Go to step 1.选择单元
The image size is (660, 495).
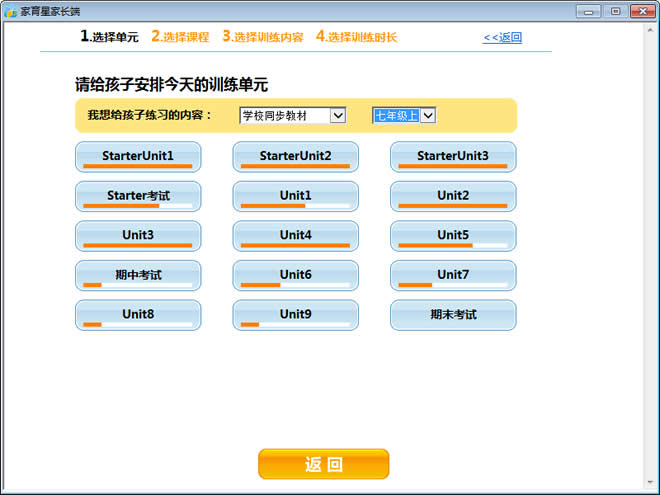109,37
